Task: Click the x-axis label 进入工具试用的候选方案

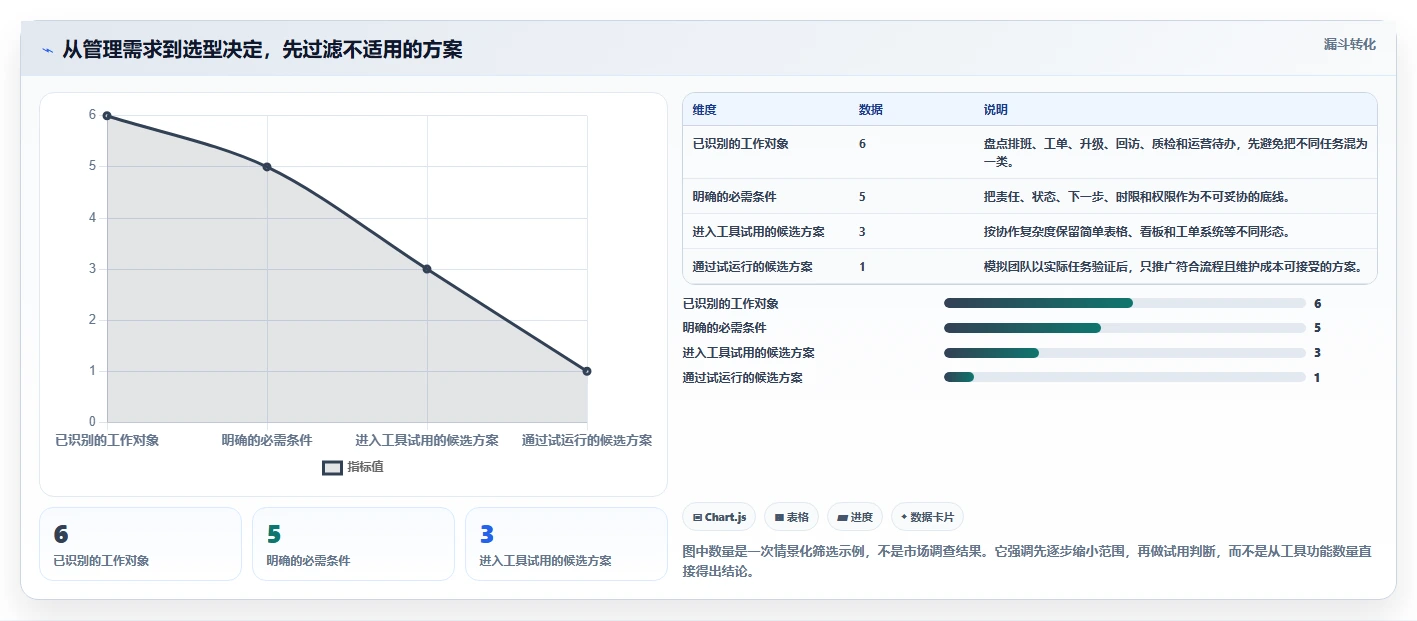Action: pos(427,440)
